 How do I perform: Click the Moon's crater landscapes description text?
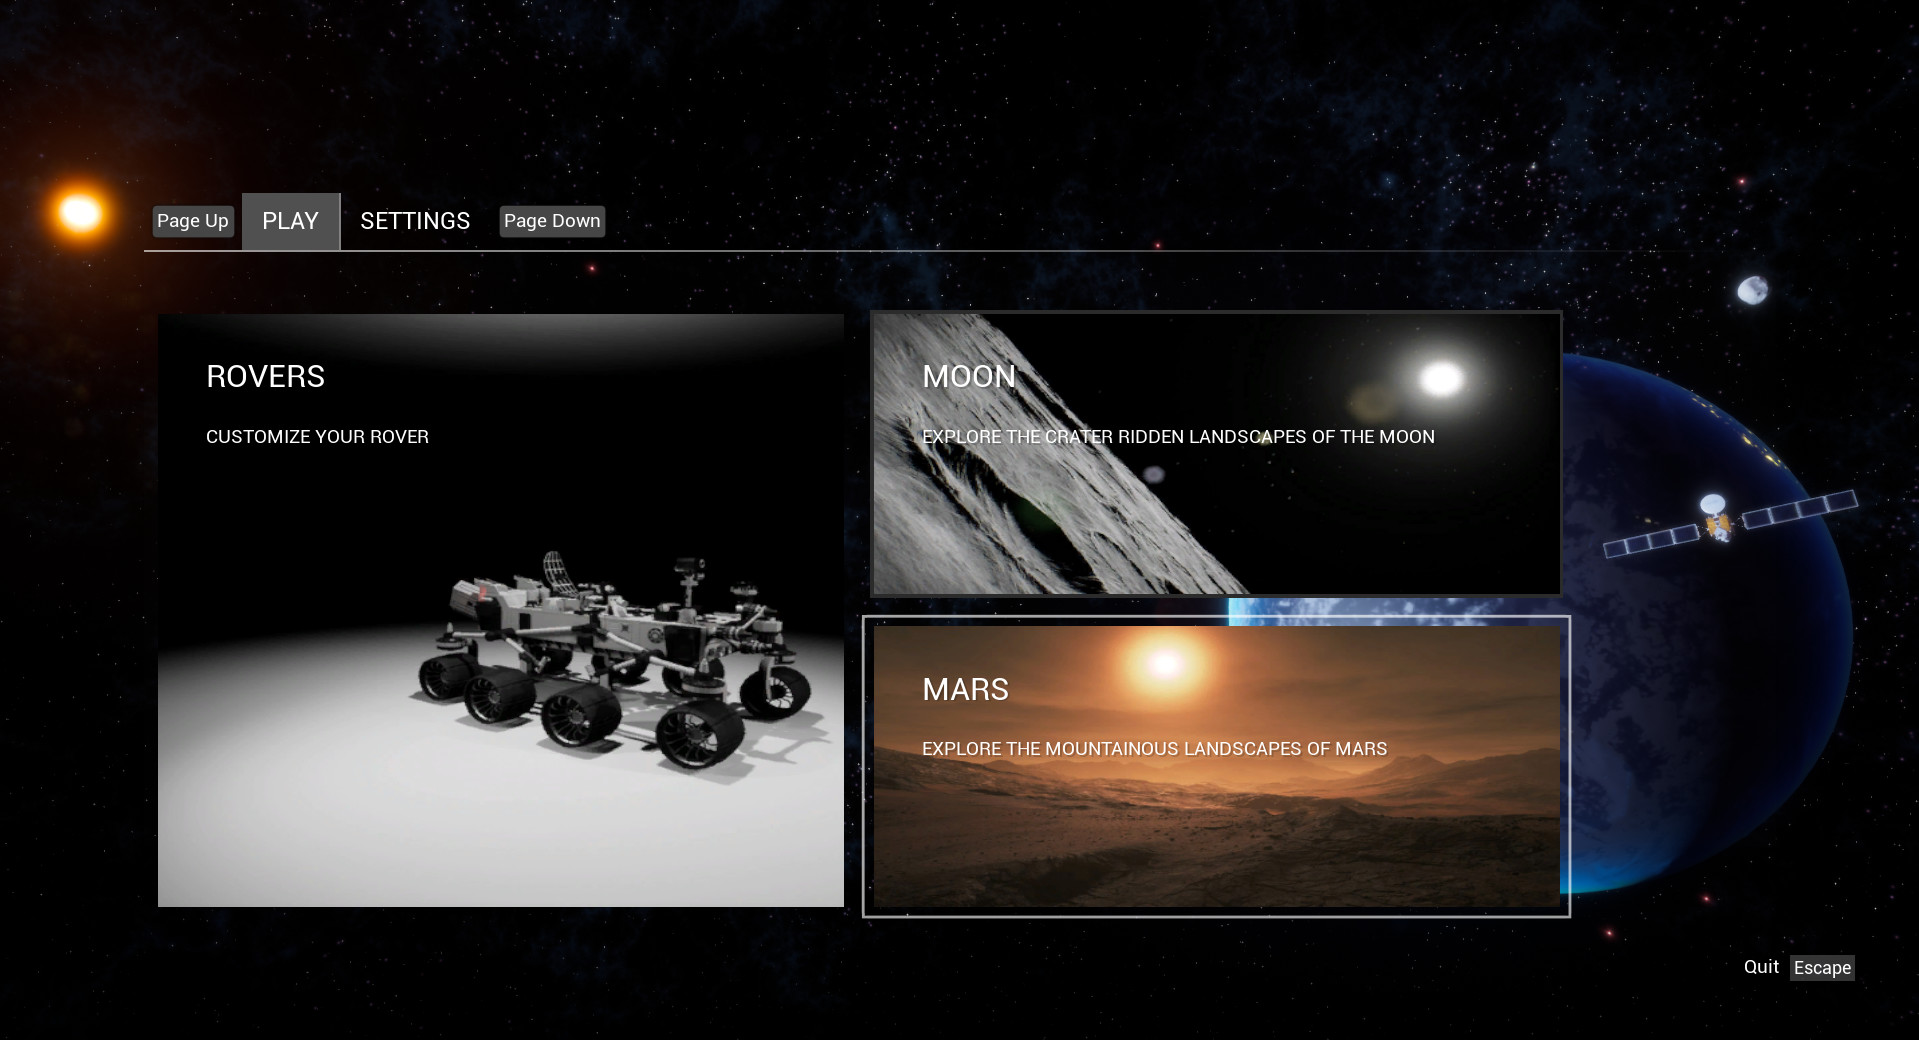point(1178,437)
